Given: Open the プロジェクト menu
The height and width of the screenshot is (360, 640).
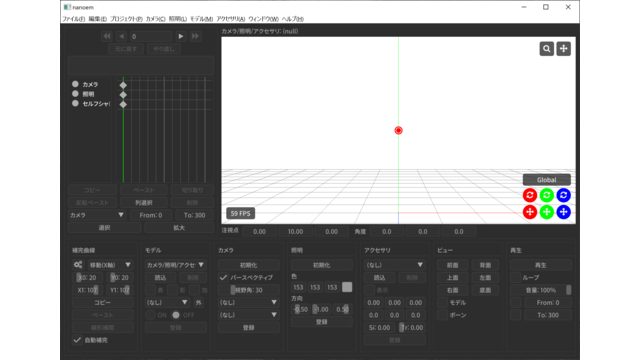Looking at the screenshot, I should (x=126, y=19).
